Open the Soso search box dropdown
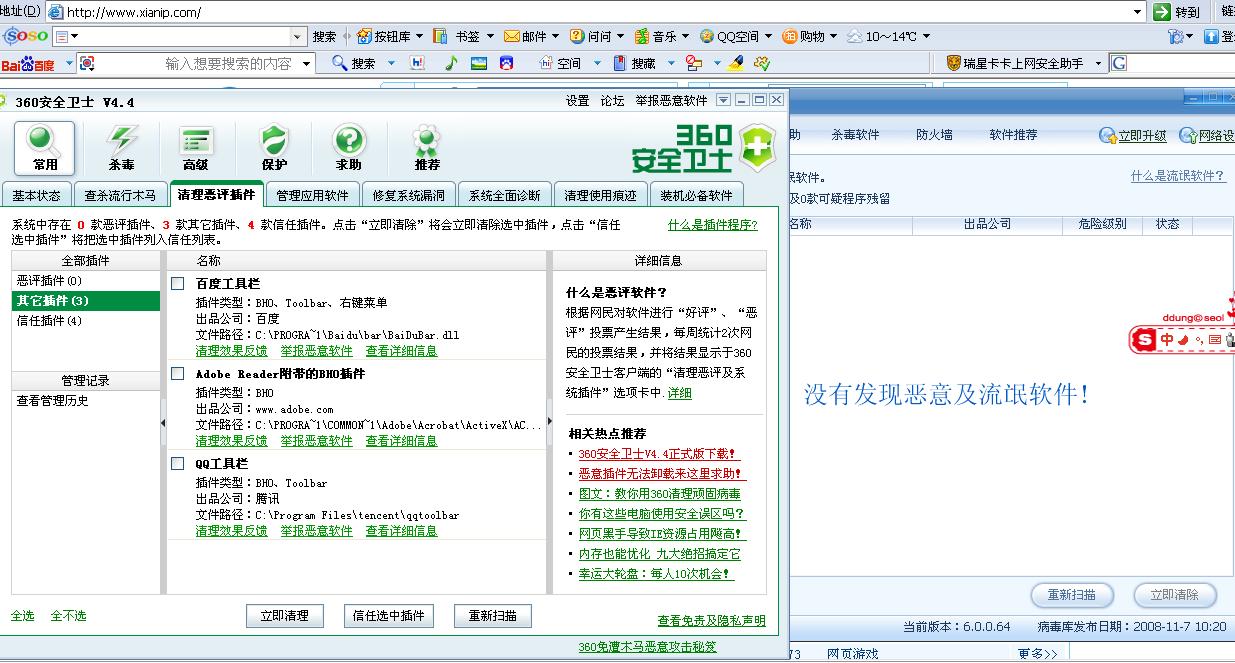1235x663 pixels. coord(297,36)
